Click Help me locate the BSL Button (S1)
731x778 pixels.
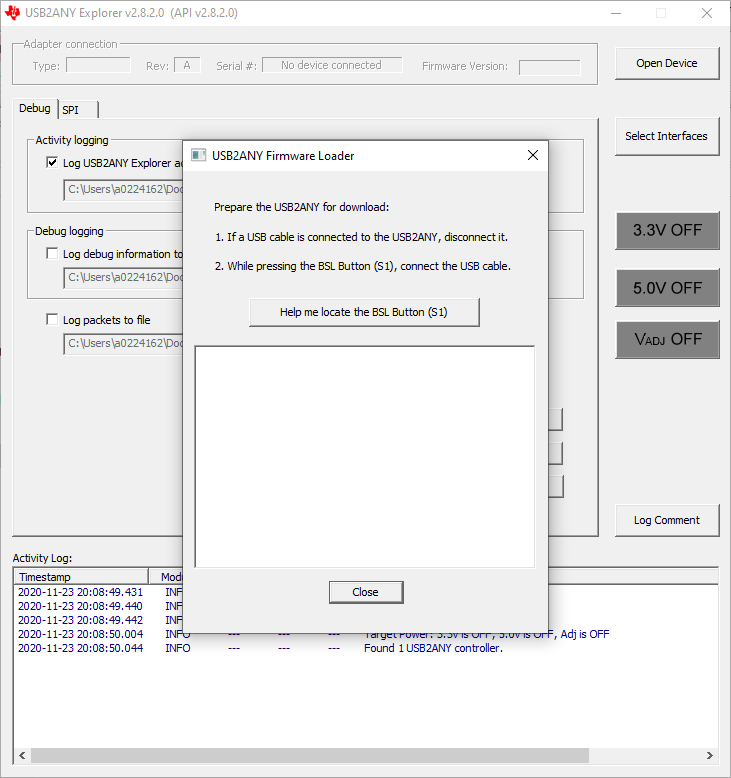pos(364,312)
